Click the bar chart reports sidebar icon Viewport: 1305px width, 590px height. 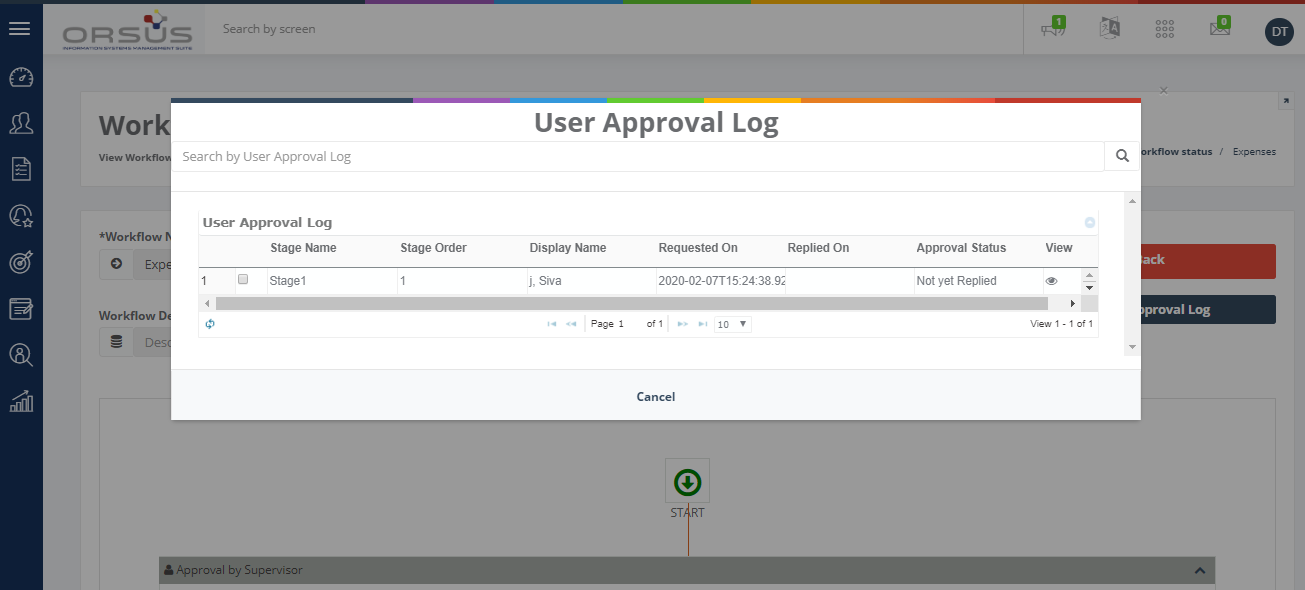(21, 401)
